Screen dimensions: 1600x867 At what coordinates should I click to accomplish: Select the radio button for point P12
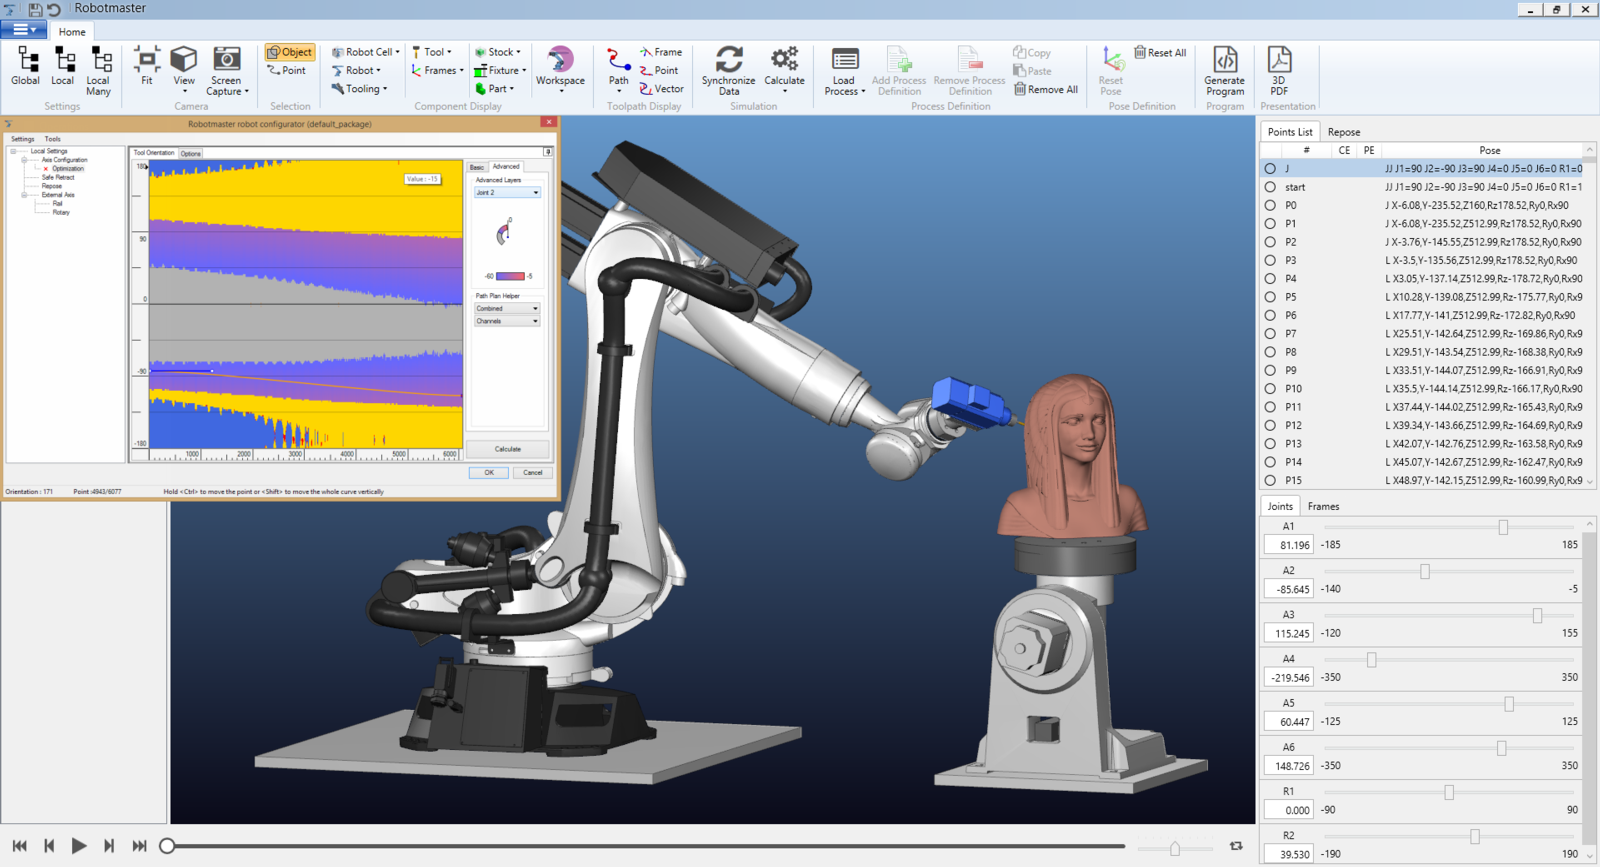[1270, 425]
